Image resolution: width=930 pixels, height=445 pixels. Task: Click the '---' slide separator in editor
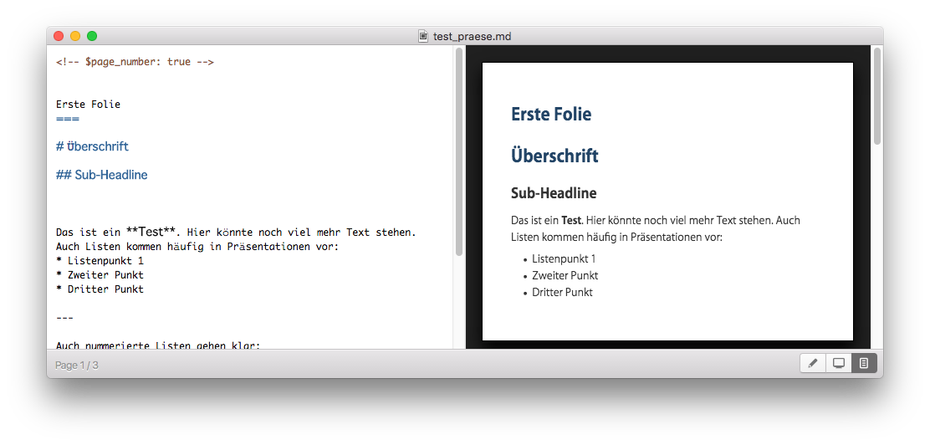(x=64, y=318)
